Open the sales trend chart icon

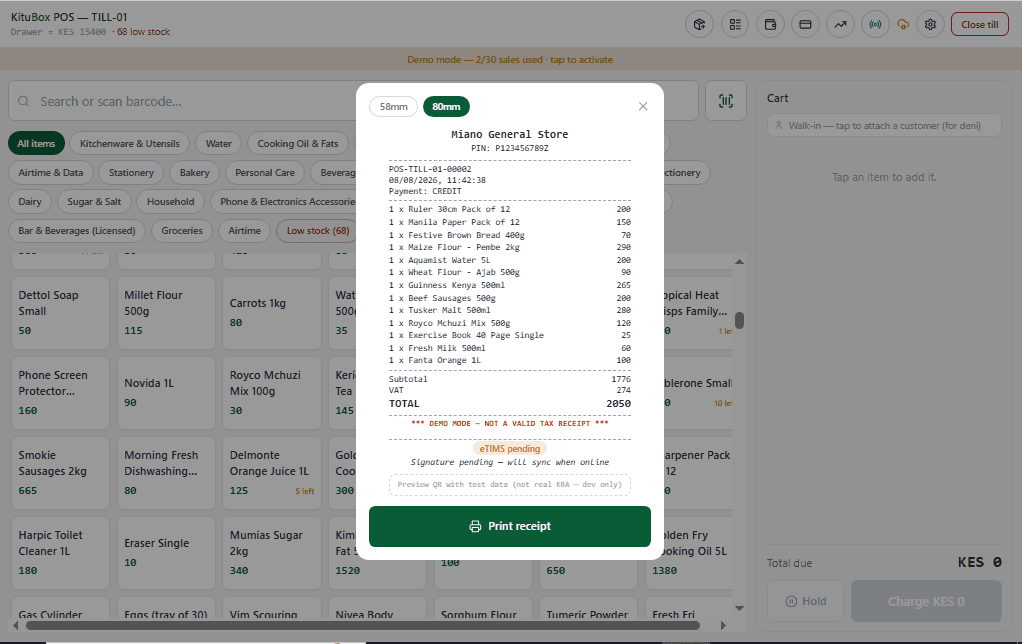(840, 25)
